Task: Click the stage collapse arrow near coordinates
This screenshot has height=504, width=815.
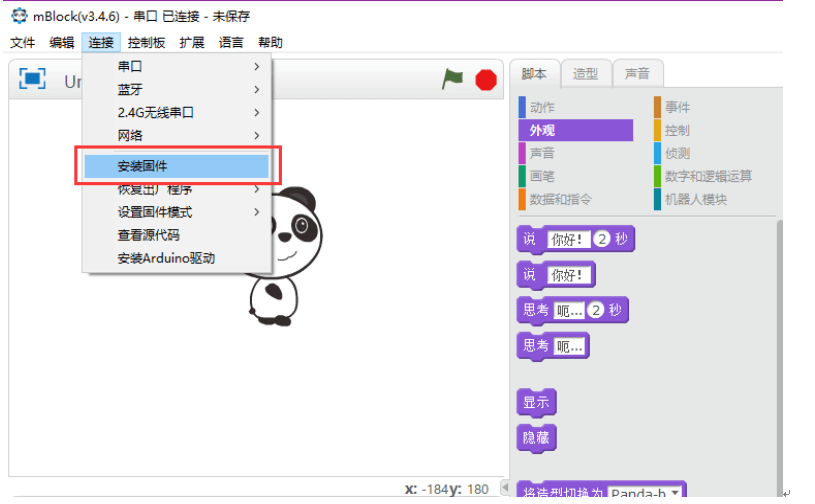Action: [504, 488]
